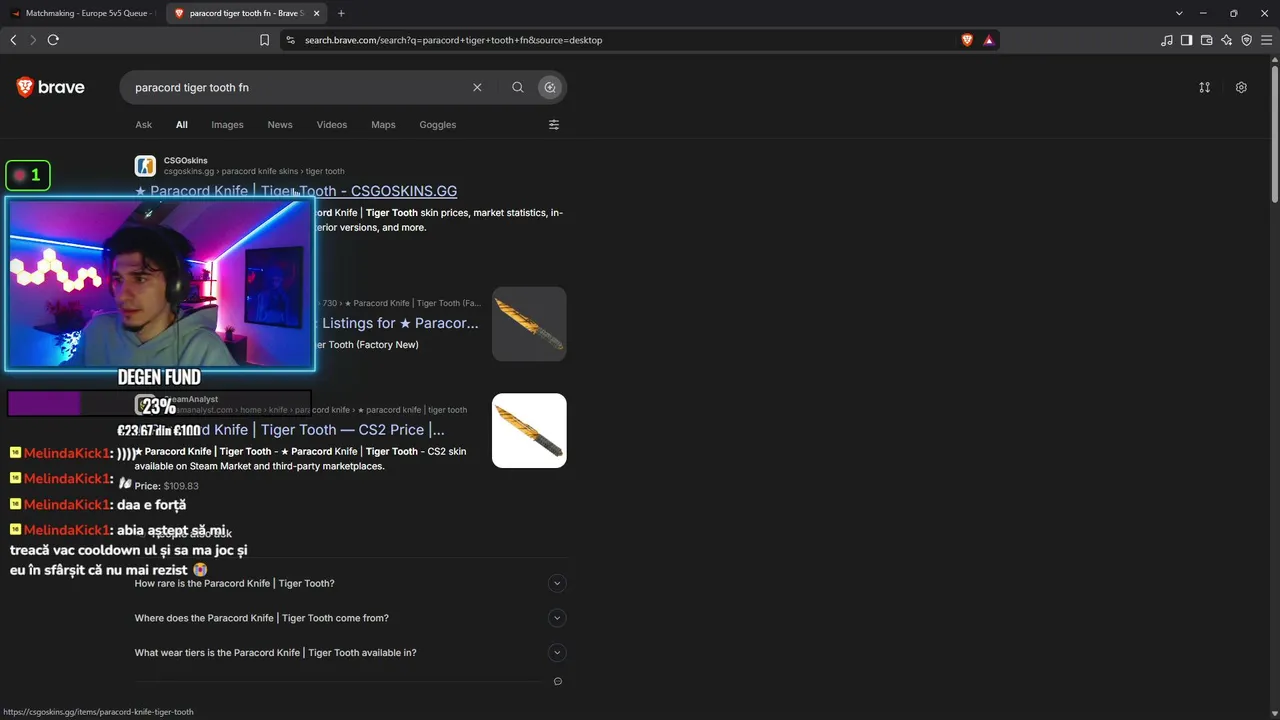Open the Maps results tab

click(x=383, y=125)
